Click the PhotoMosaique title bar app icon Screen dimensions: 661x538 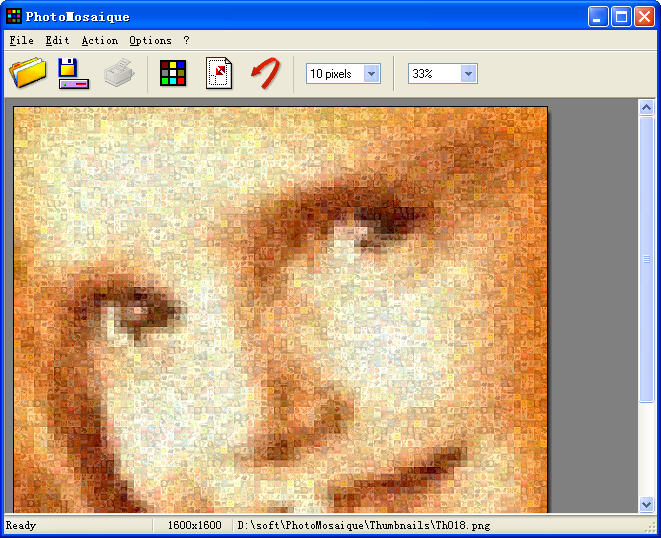(13, 16)
